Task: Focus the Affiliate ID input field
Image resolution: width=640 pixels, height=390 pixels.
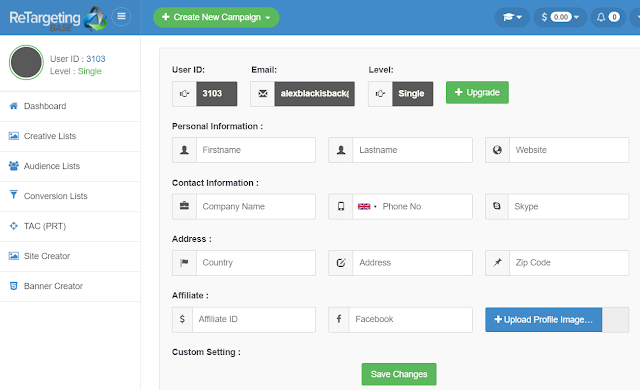Action: coord(254,319)
